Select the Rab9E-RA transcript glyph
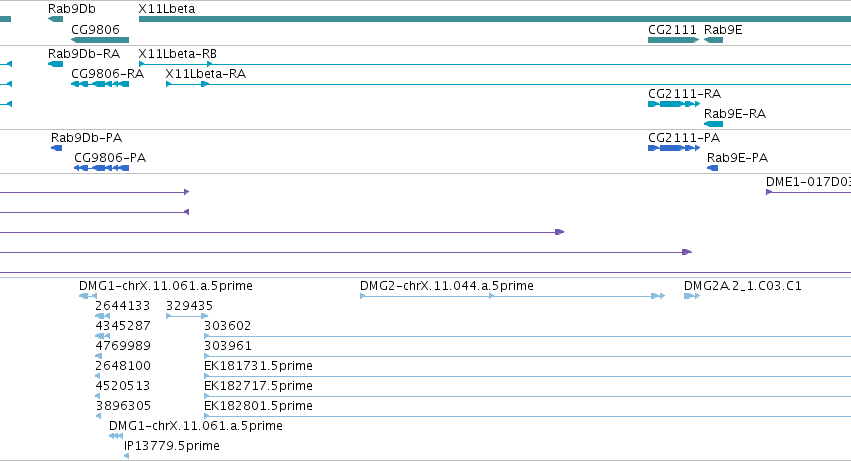This screenshot has width=851, height=461. 713,124
